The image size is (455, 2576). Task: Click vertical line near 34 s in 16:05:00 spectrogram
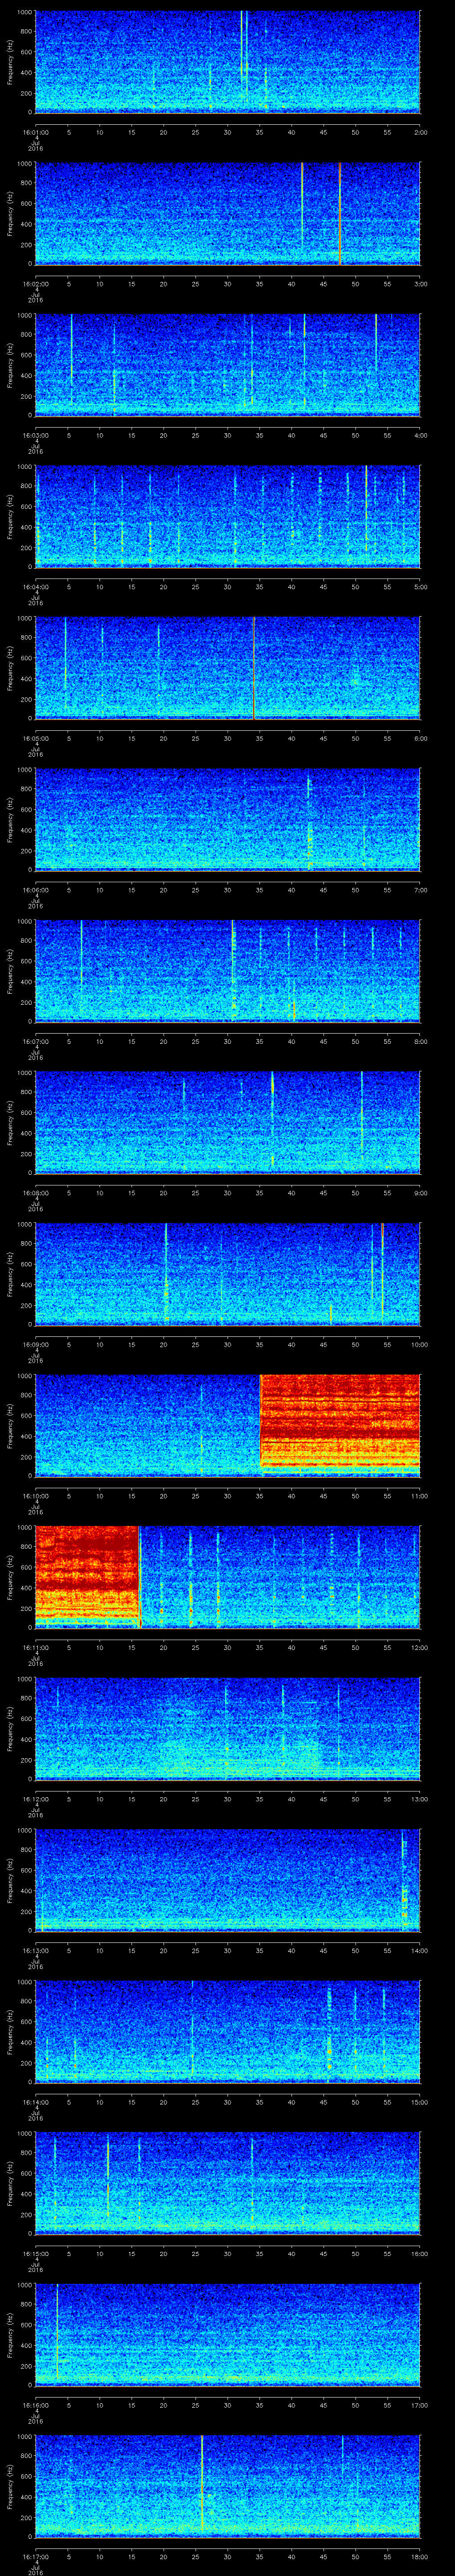(254, 668)
